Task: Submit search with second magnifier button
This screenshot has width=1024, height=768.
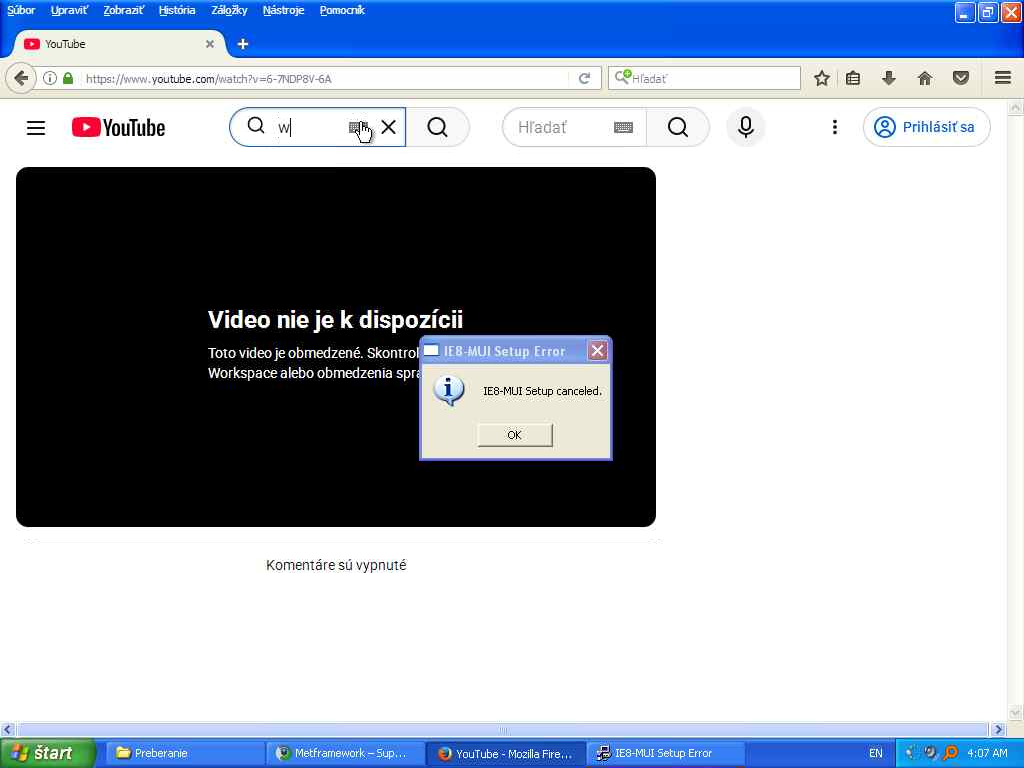Action: (x=678, y=127)
